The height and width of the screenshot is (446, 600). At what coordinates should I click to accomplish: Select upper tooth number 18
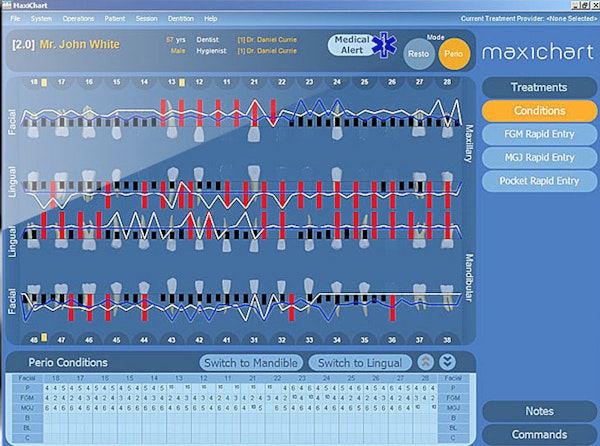(34, 82)
